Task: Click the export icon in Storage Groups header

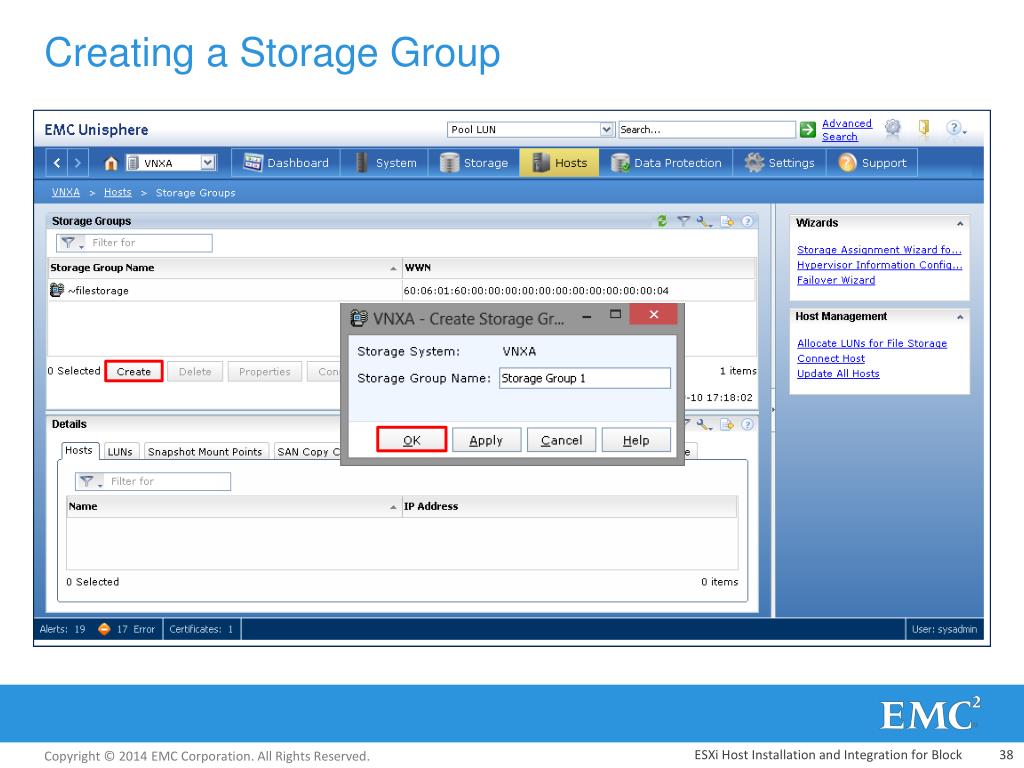Action: [727, 221]
